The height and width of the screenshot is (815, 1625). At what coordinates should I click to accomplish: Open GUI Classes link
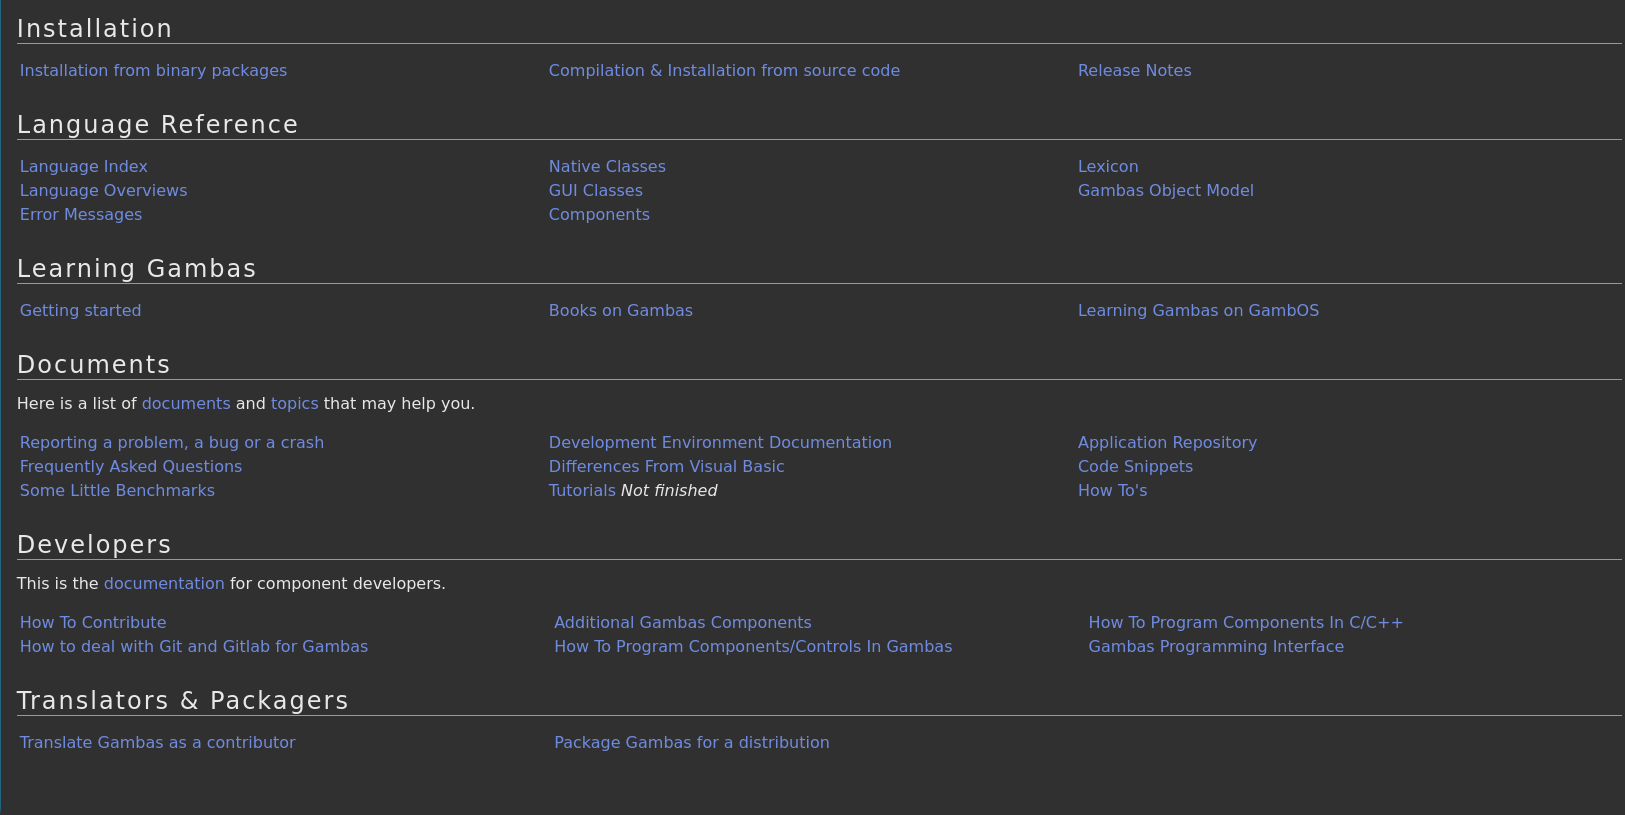pyautogui.click(x=596, y=191)
